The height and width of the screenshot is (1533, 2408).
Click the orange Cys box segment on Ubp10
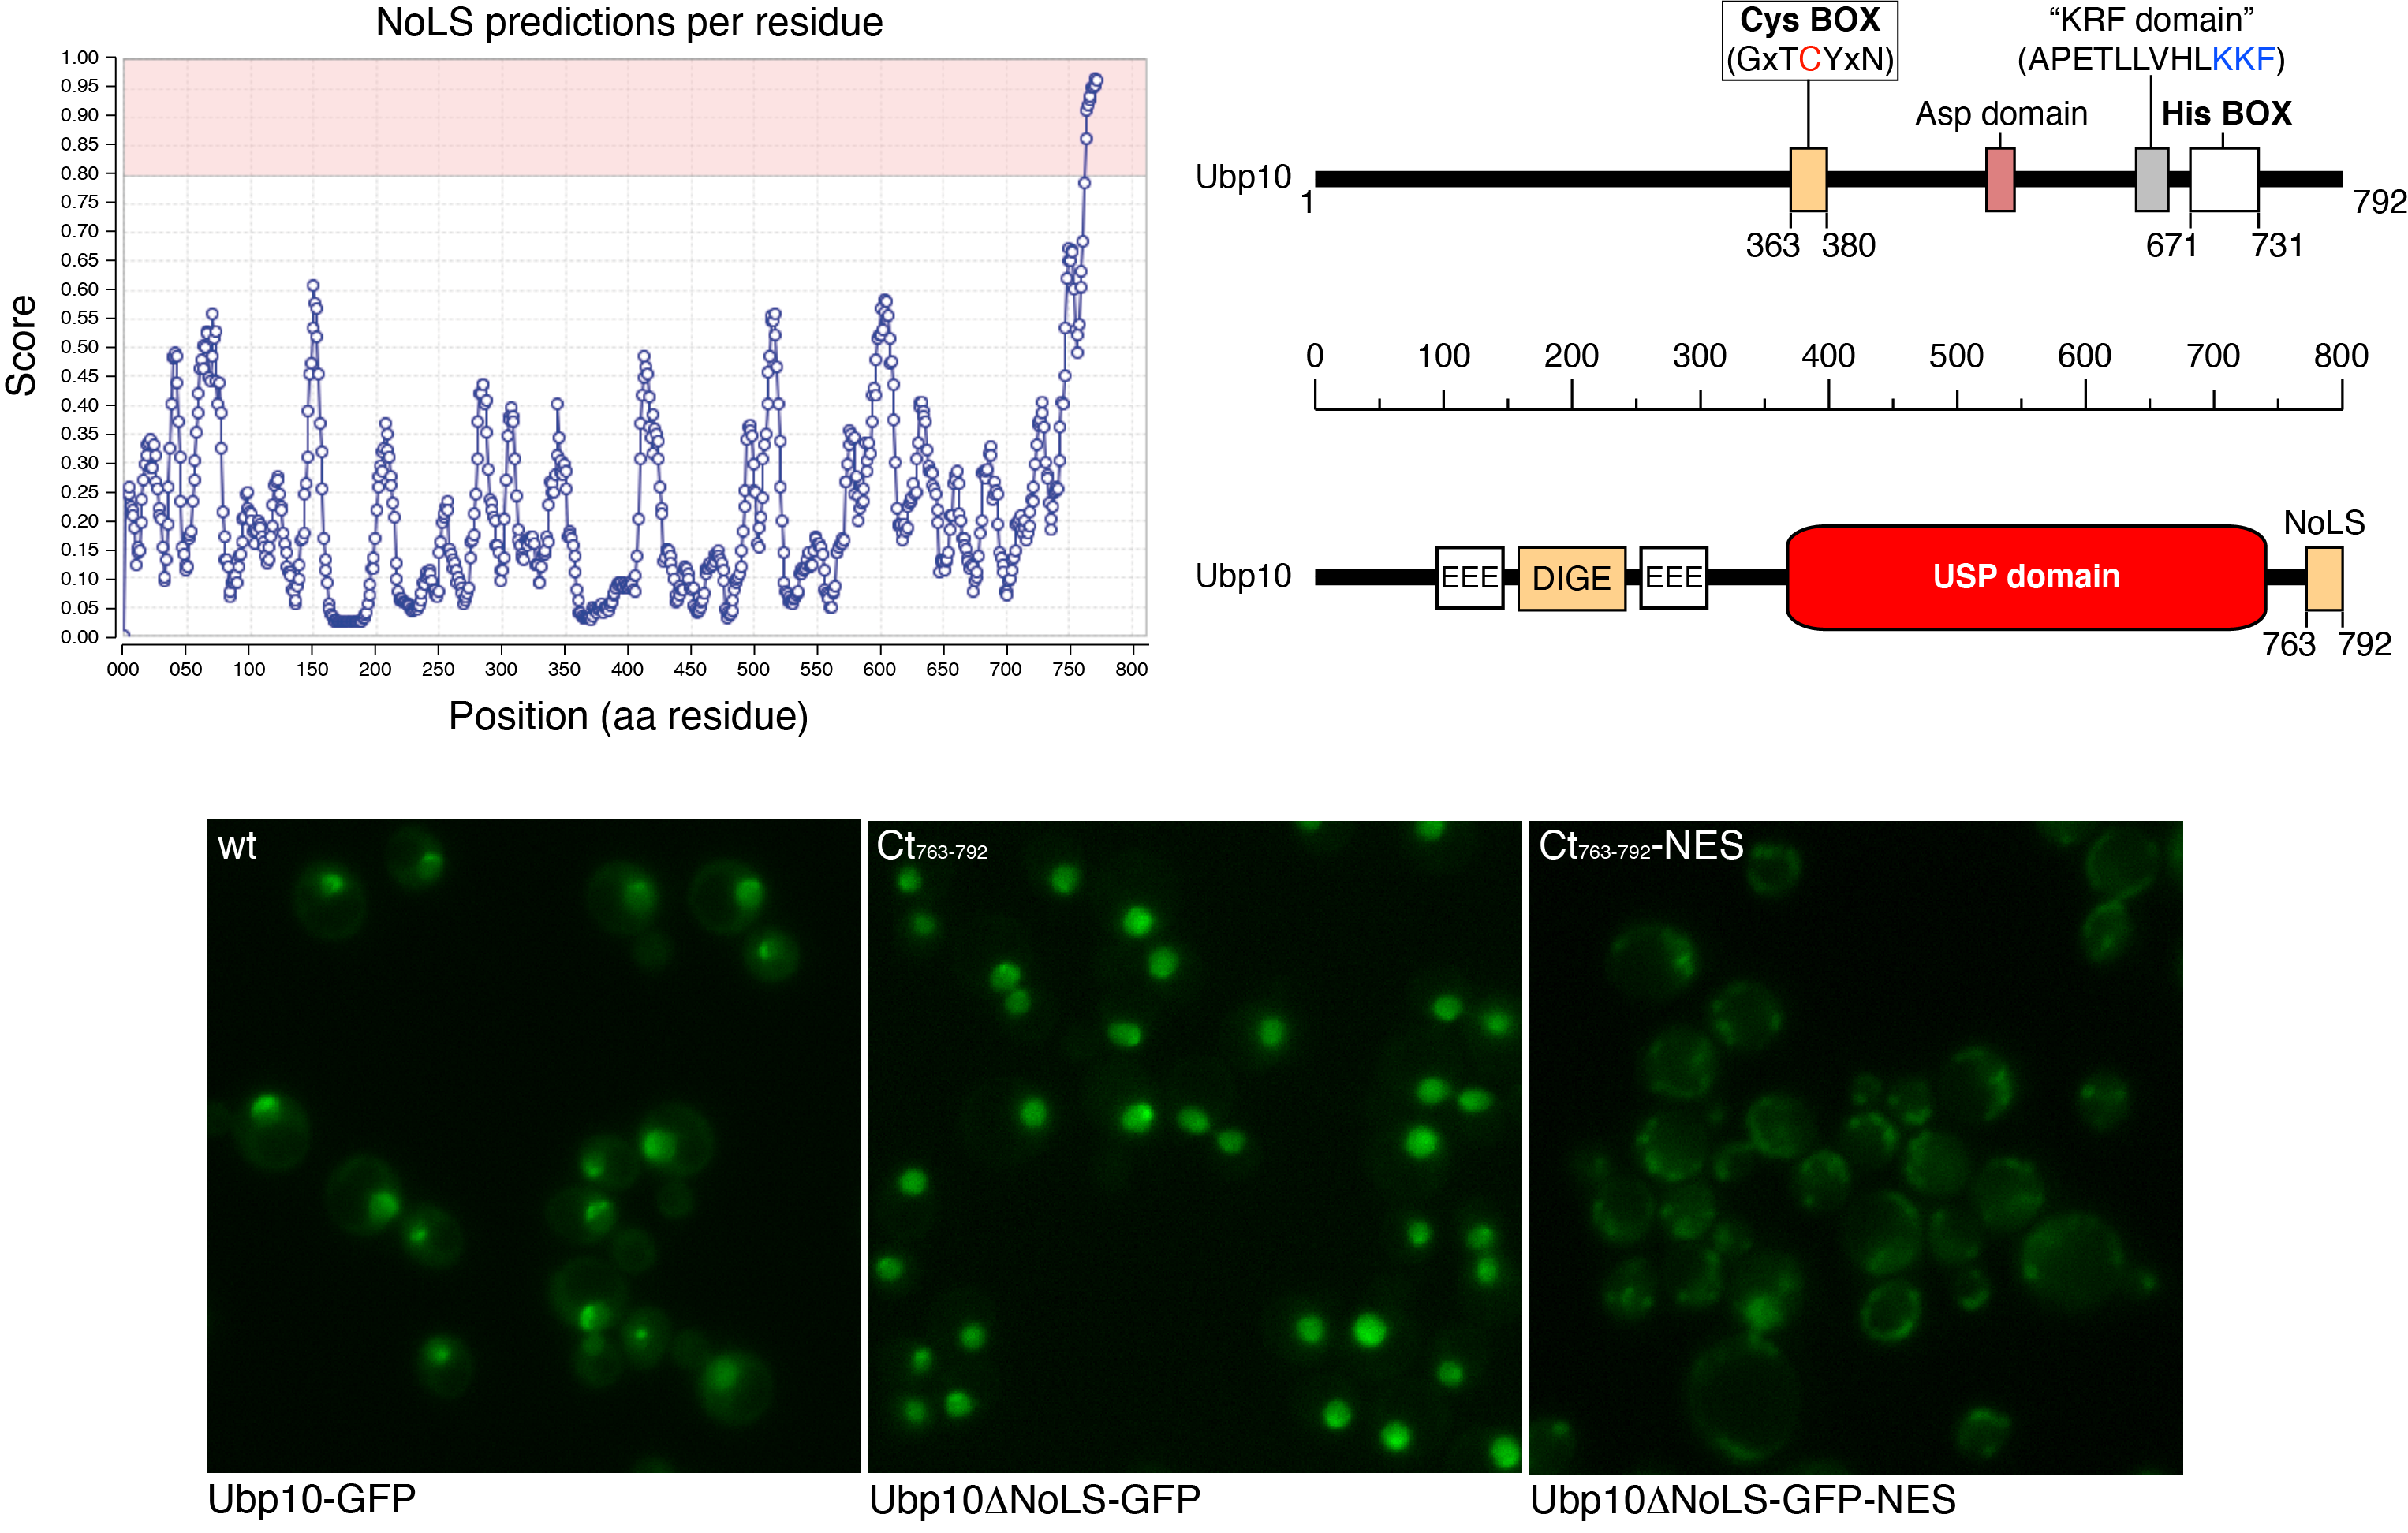pyautogui.click(x=1808, y=179)
